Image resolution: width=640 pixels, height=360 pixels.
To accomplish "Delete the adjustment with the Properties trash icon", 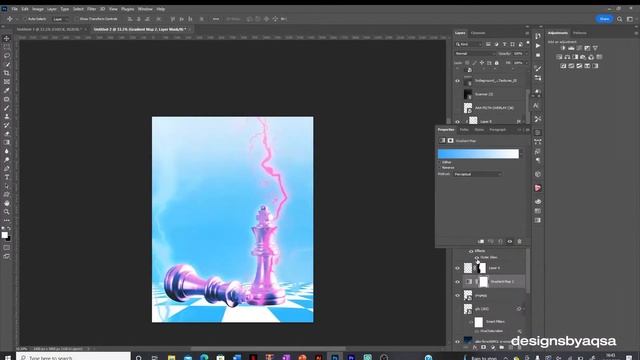I will (x=519, y=241).
